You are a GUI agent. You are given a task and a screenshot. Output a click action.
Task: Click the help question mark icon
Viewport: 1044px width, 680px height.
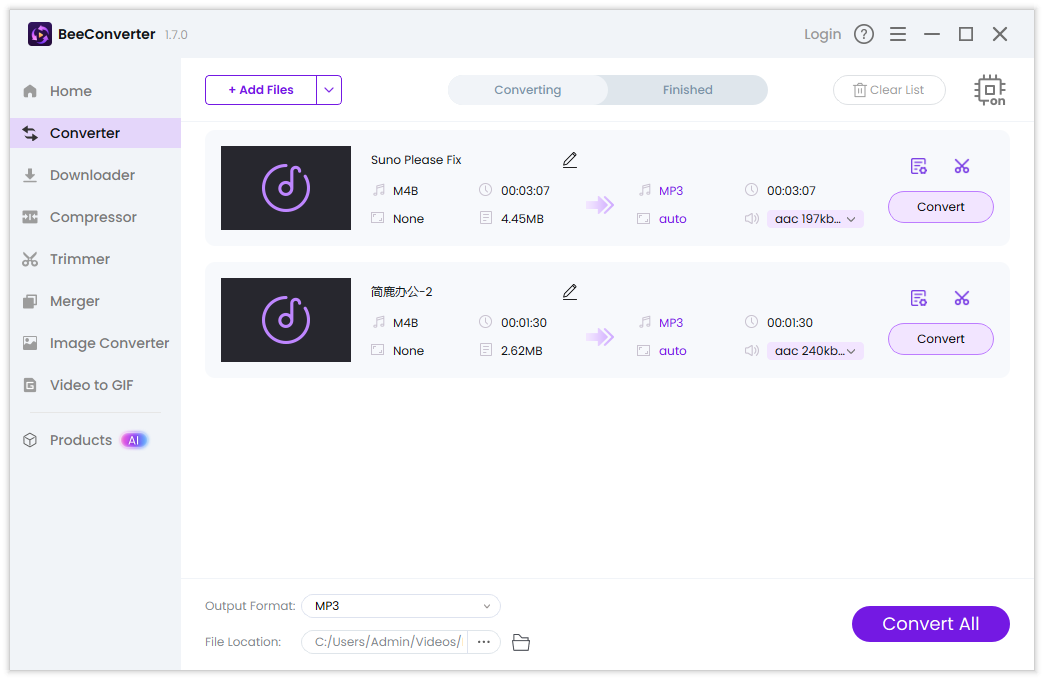(x=864, y=34)
